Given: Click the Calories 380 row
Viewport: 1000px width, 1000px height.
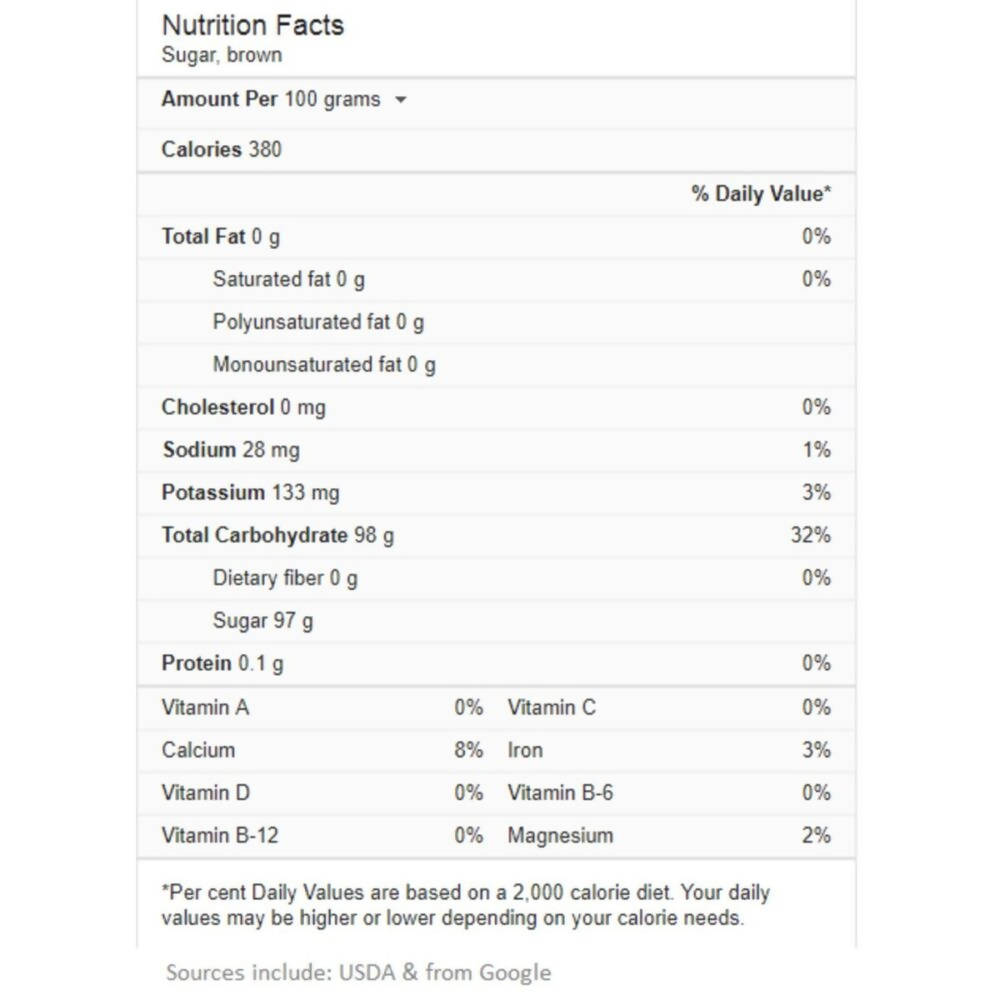Looking at the screenshot, I should (222, 149).
